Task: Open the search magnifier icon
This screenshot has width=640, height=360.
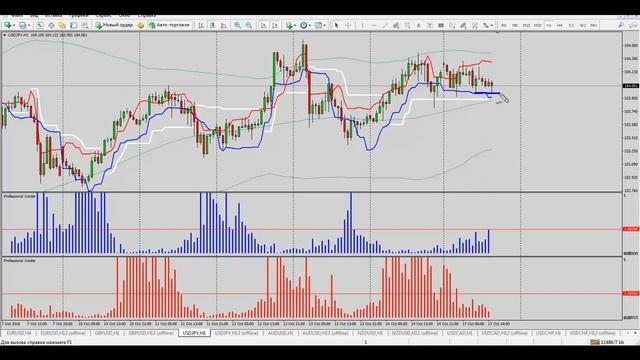Action: pos(621,25)
